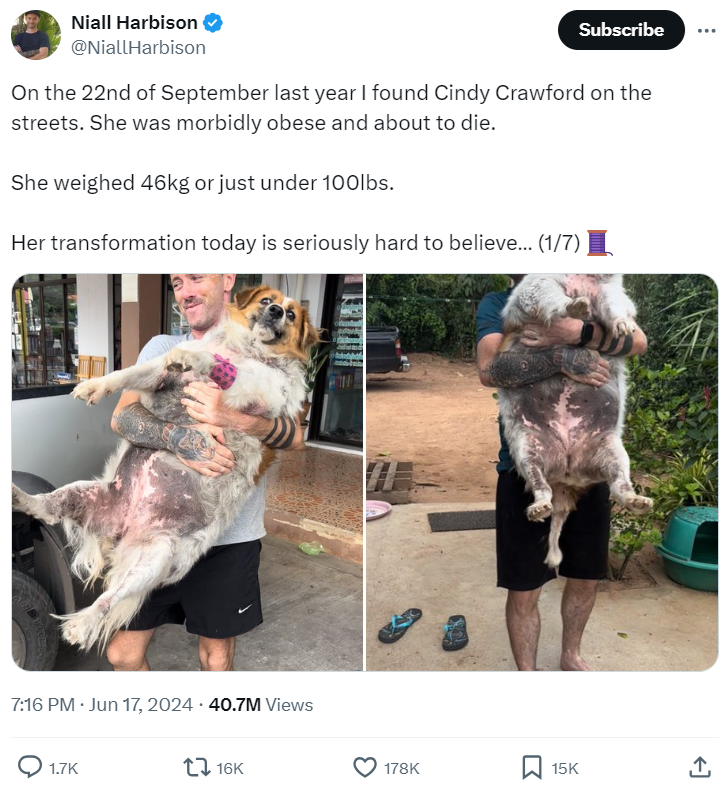Viewport: 727px width, 792px height.
Task: Click the 15K bookmarks count
Action: [564, 768]
